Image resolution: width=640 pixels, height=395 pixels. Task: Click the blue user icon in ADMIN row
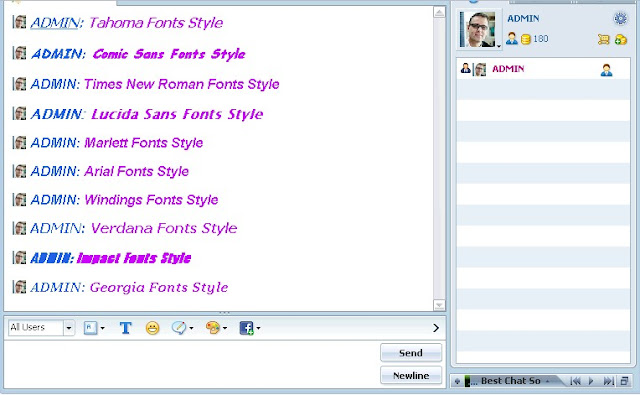[x=606, y=70]
